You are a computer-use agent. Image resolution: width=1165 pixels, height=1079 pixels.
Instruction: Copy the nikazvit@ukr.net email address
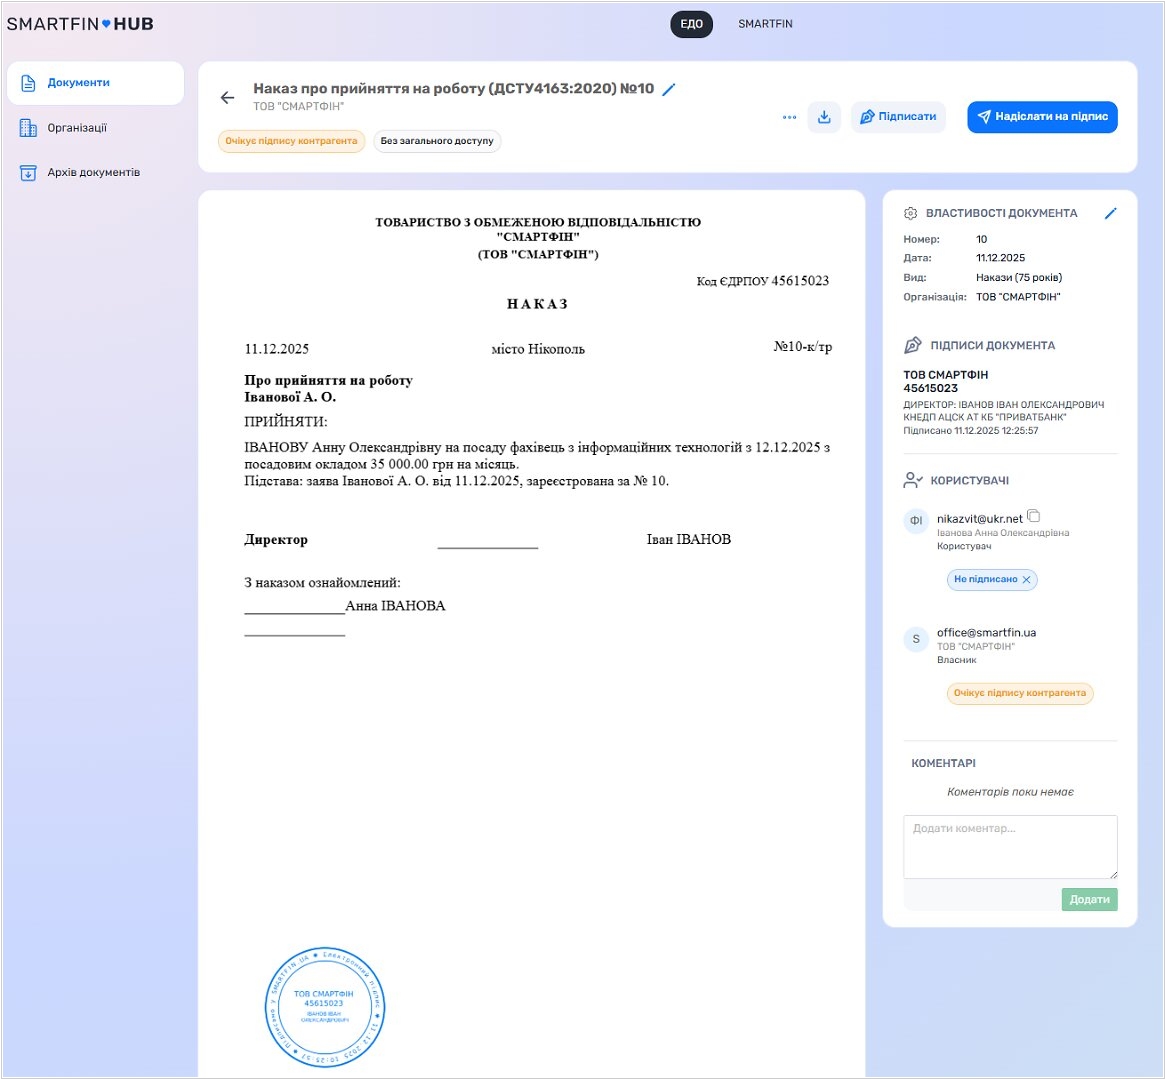[x=1034, y=517]
